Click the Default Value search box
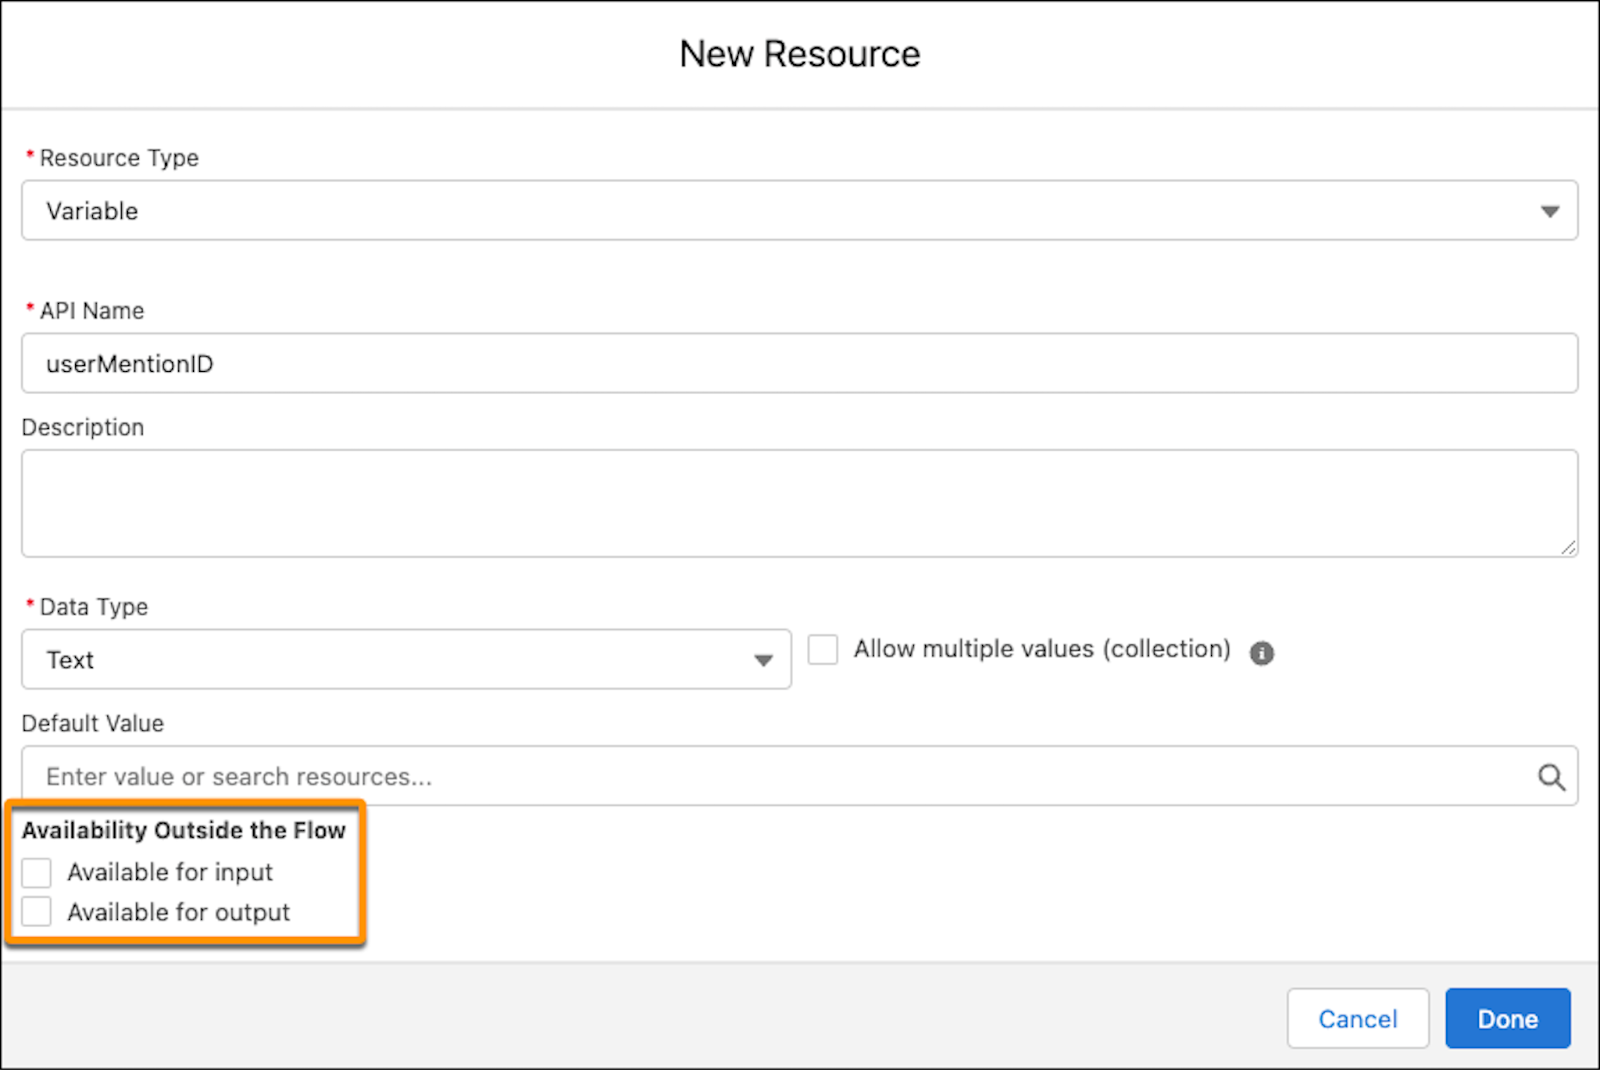The image size is (1600, 1070). [700, 776]
